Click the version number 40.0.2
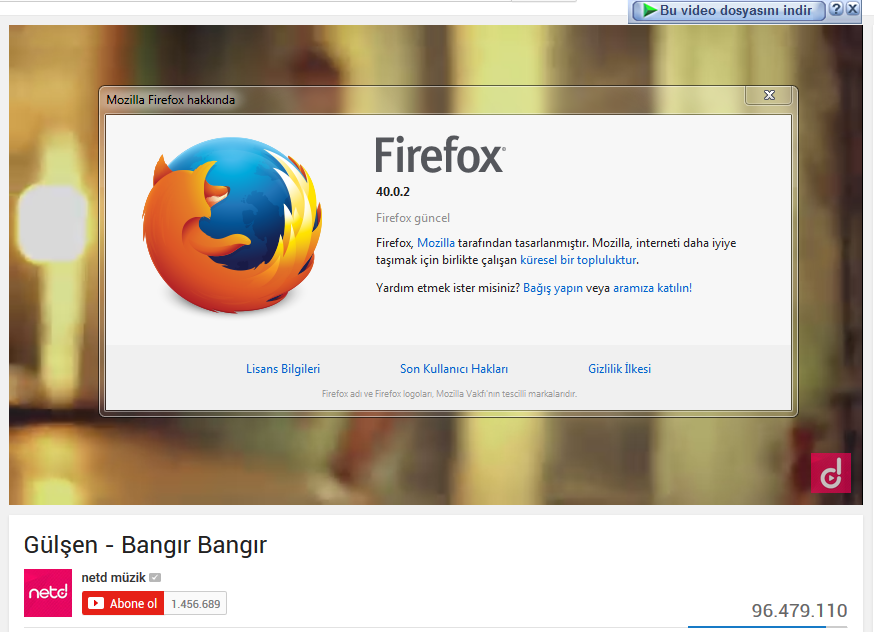874x632 pixels. pyautogui.click(x=392, y=192)
